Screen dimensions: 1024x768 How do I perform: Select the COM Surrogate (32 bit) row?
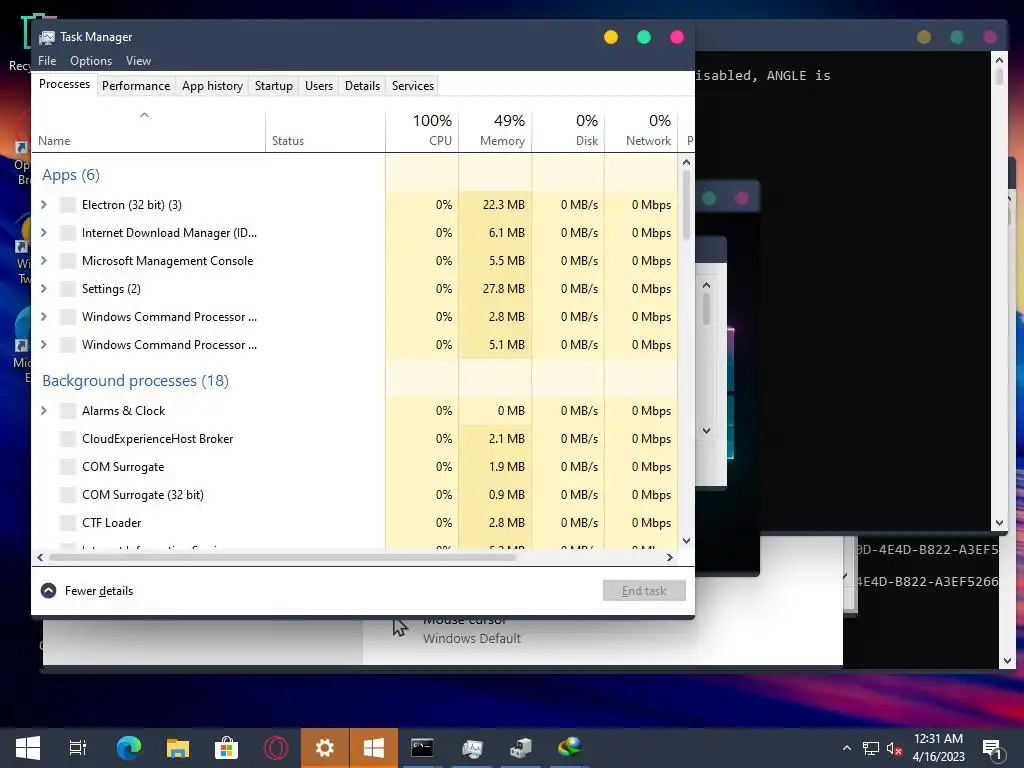[x=355, y=495]
